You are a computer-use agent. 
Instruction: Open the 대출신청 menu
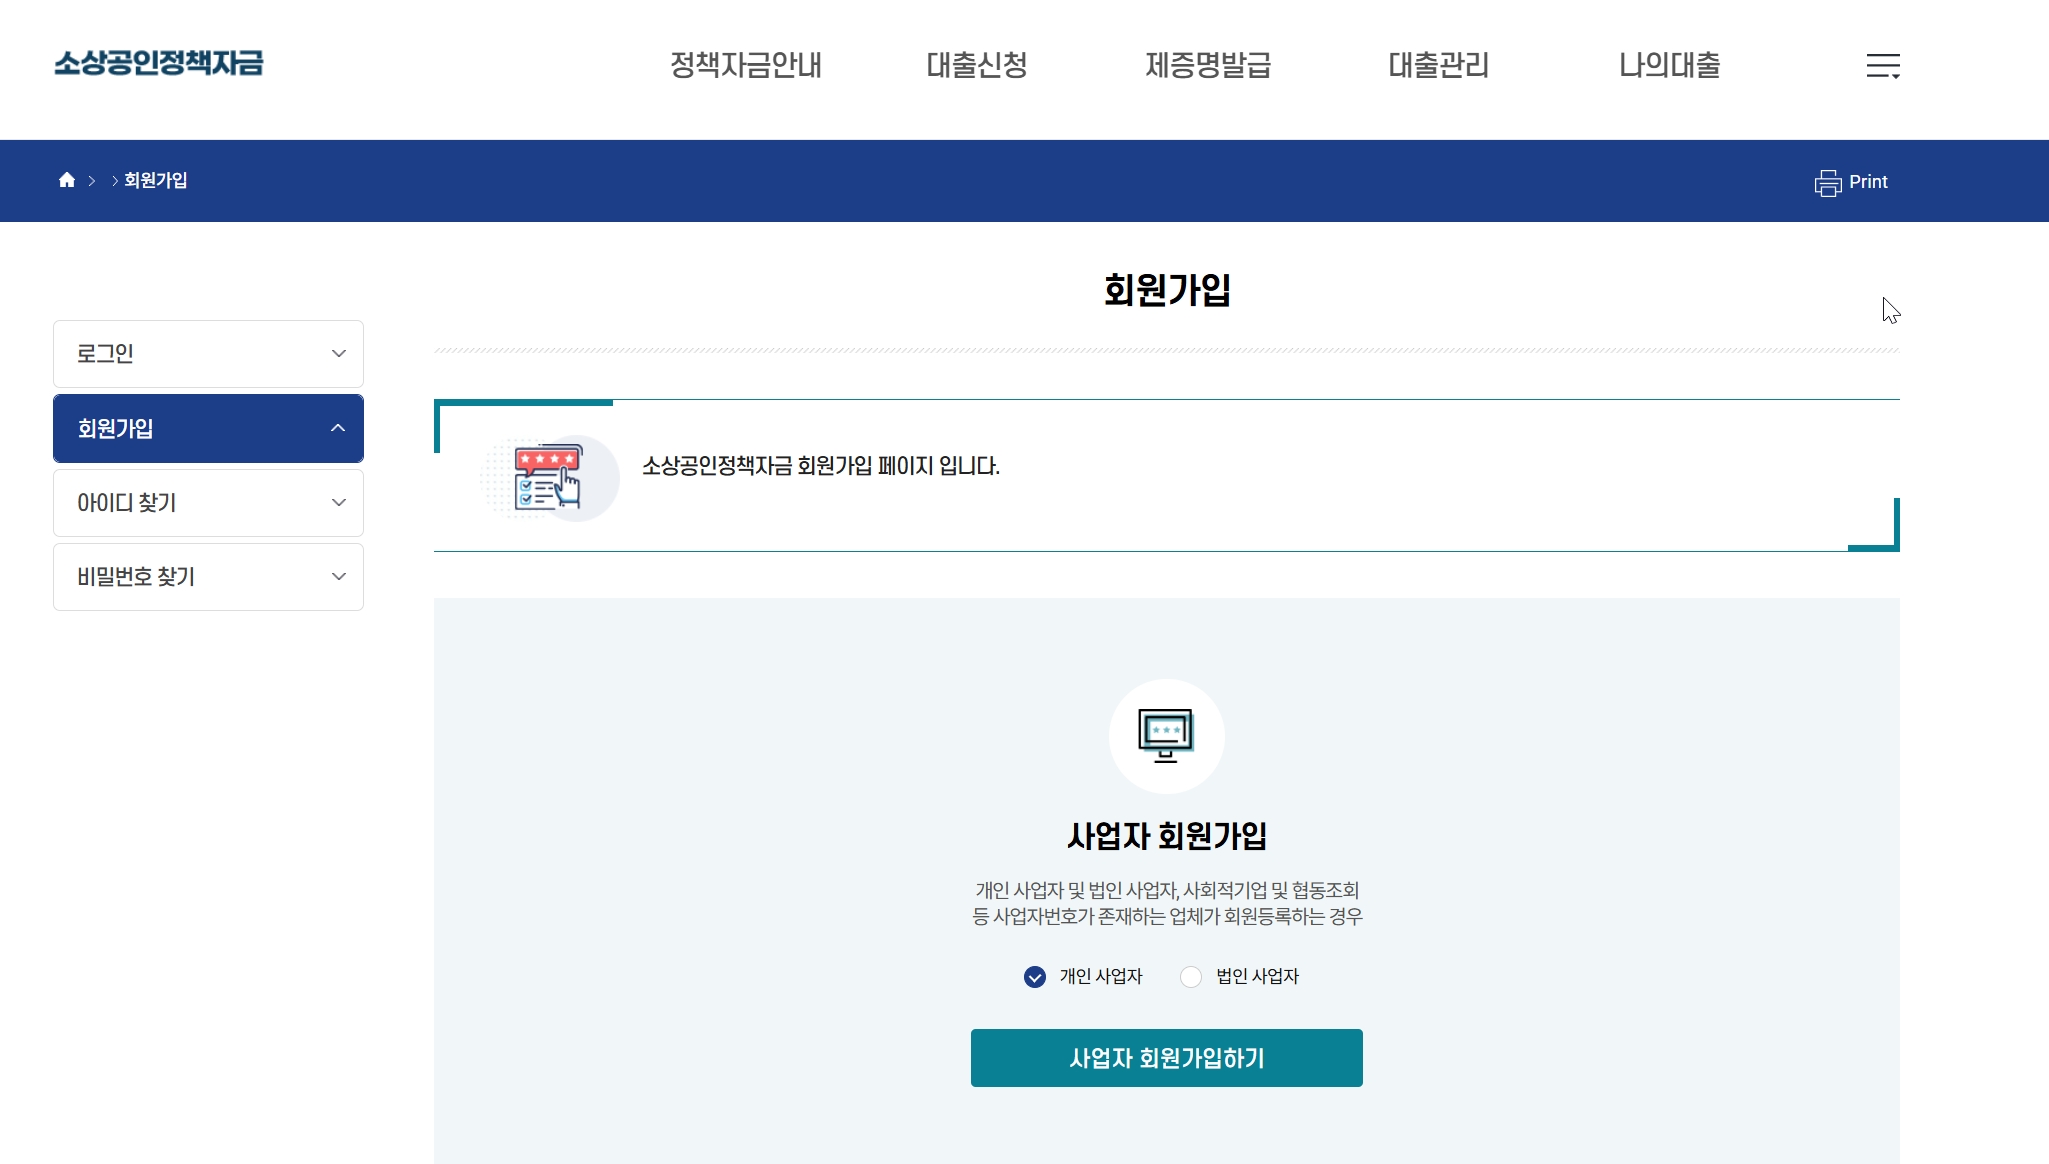(976, 65)
